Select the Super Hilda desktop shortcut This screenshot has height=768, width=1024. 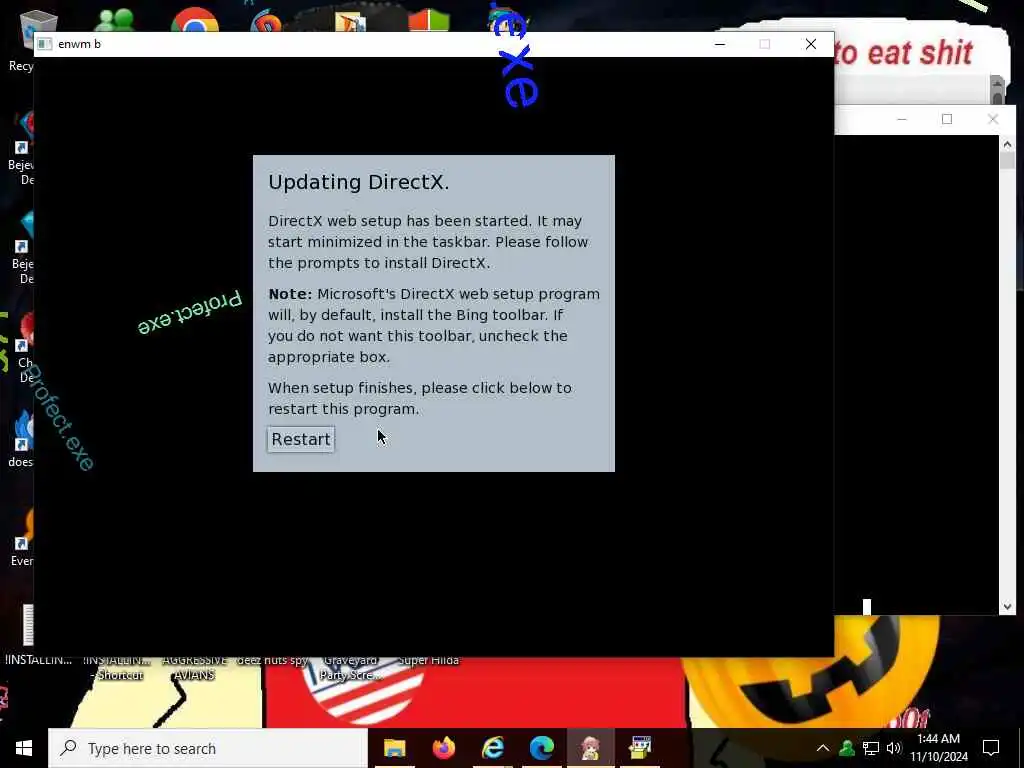tap(428, 660)
